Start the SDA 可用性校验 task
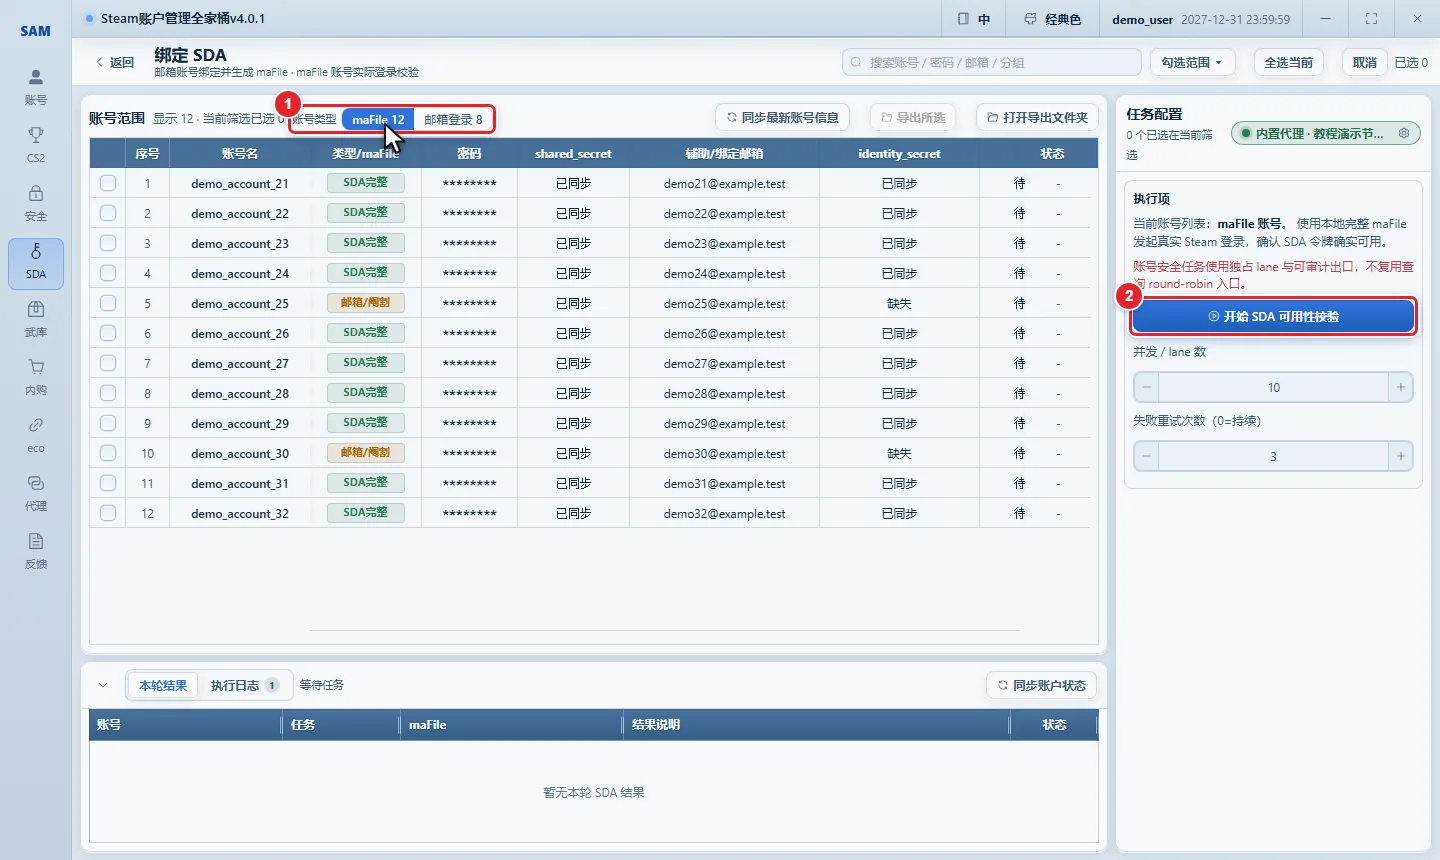The image size is (1440, 860). click(x=1273, y=316)
